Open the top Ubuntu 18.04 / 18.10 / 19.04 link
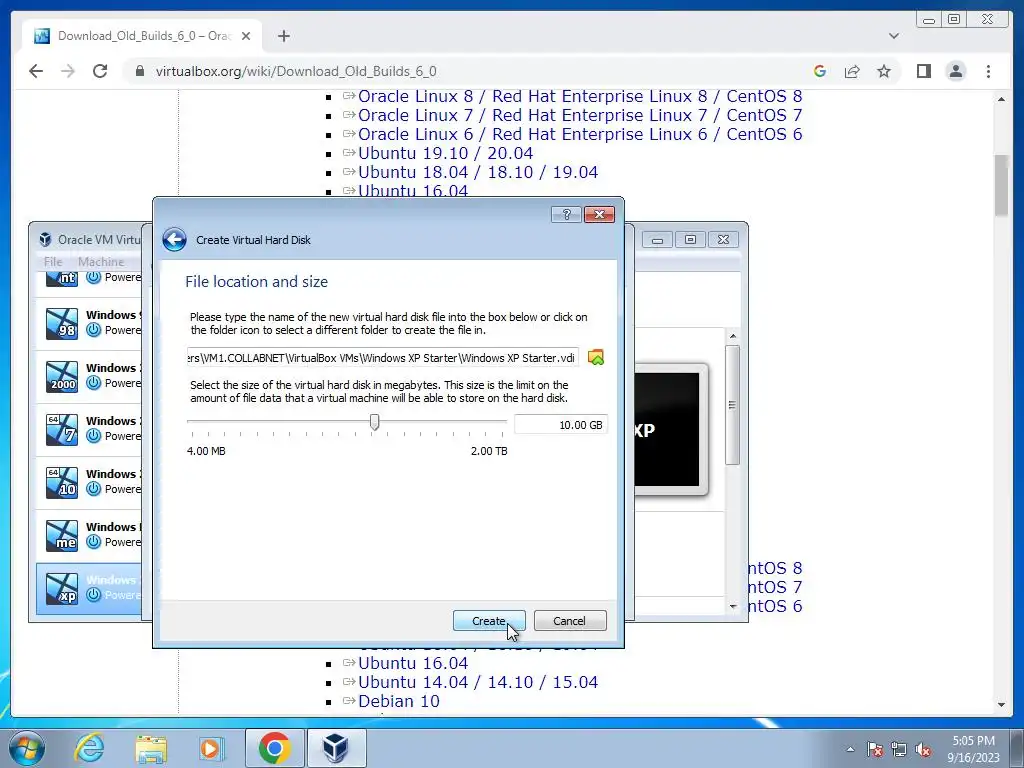 (478, 172)
